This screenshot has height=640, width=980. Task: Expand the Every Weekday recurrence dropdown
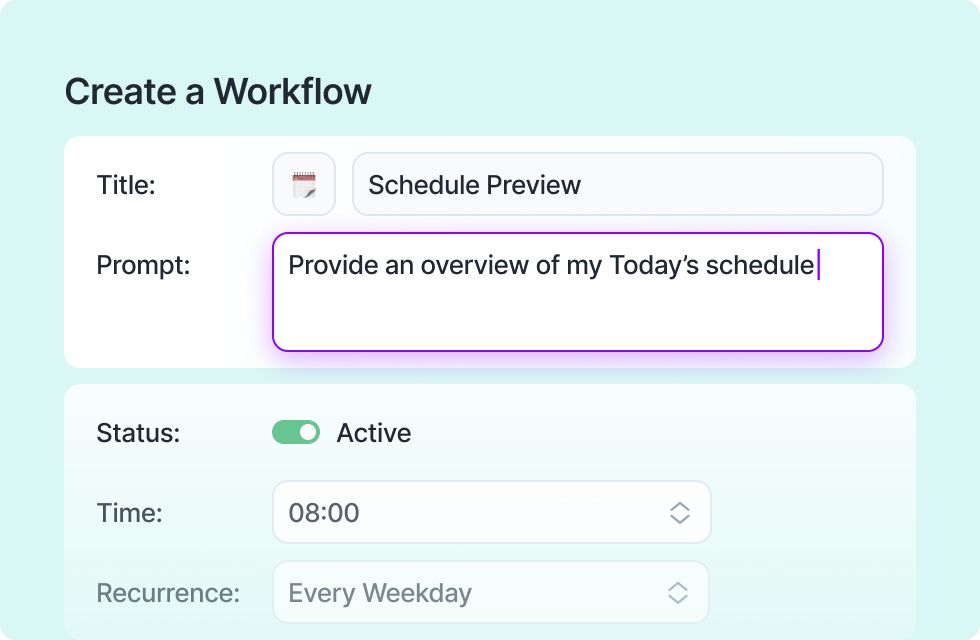(x=491, y=592)
